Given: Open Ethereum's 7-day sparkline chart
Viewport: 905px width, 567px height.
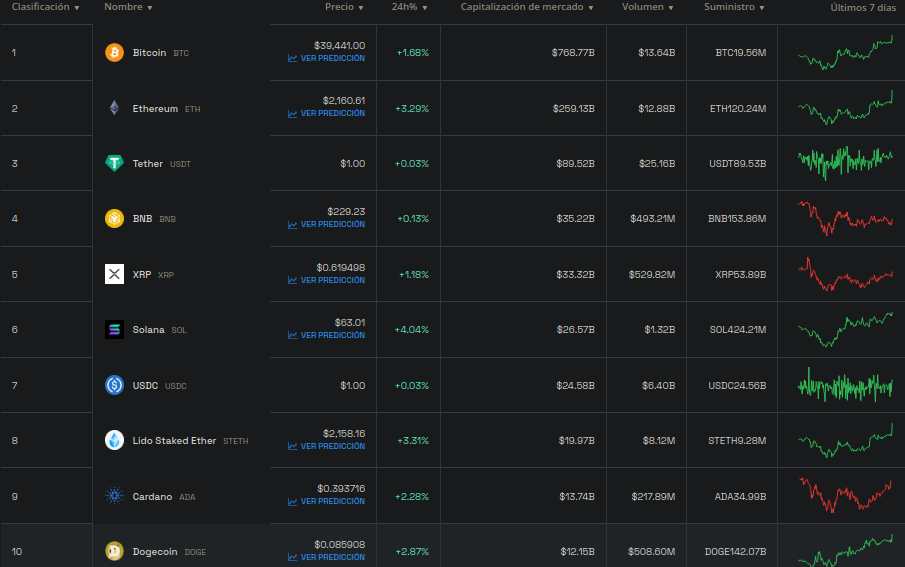Looking at the screenshot, I should click(846, 108).
